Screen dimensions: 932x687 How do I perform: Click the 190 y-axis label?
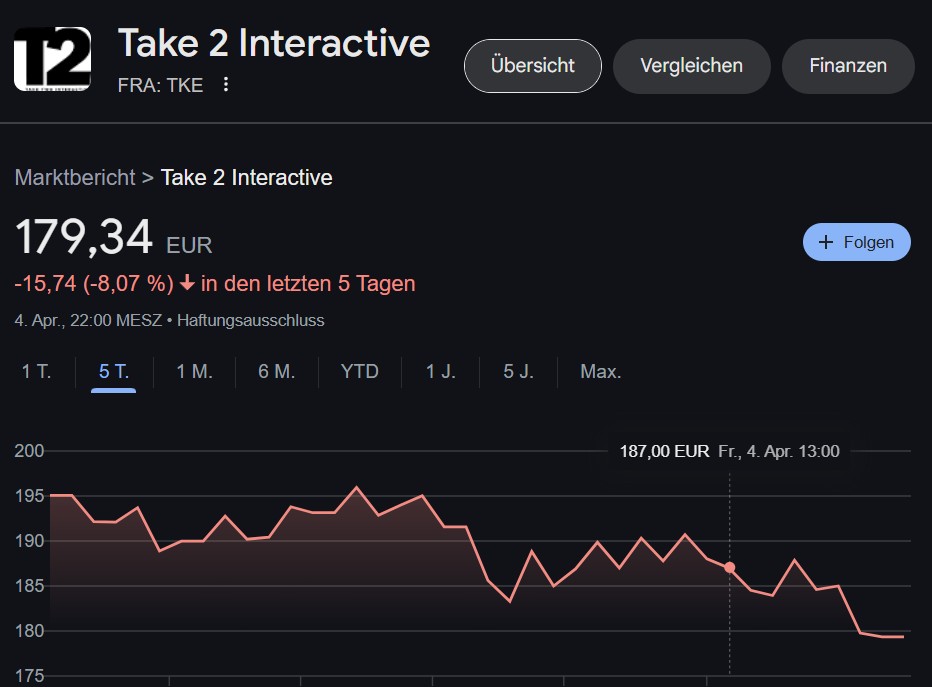[29, 541]
